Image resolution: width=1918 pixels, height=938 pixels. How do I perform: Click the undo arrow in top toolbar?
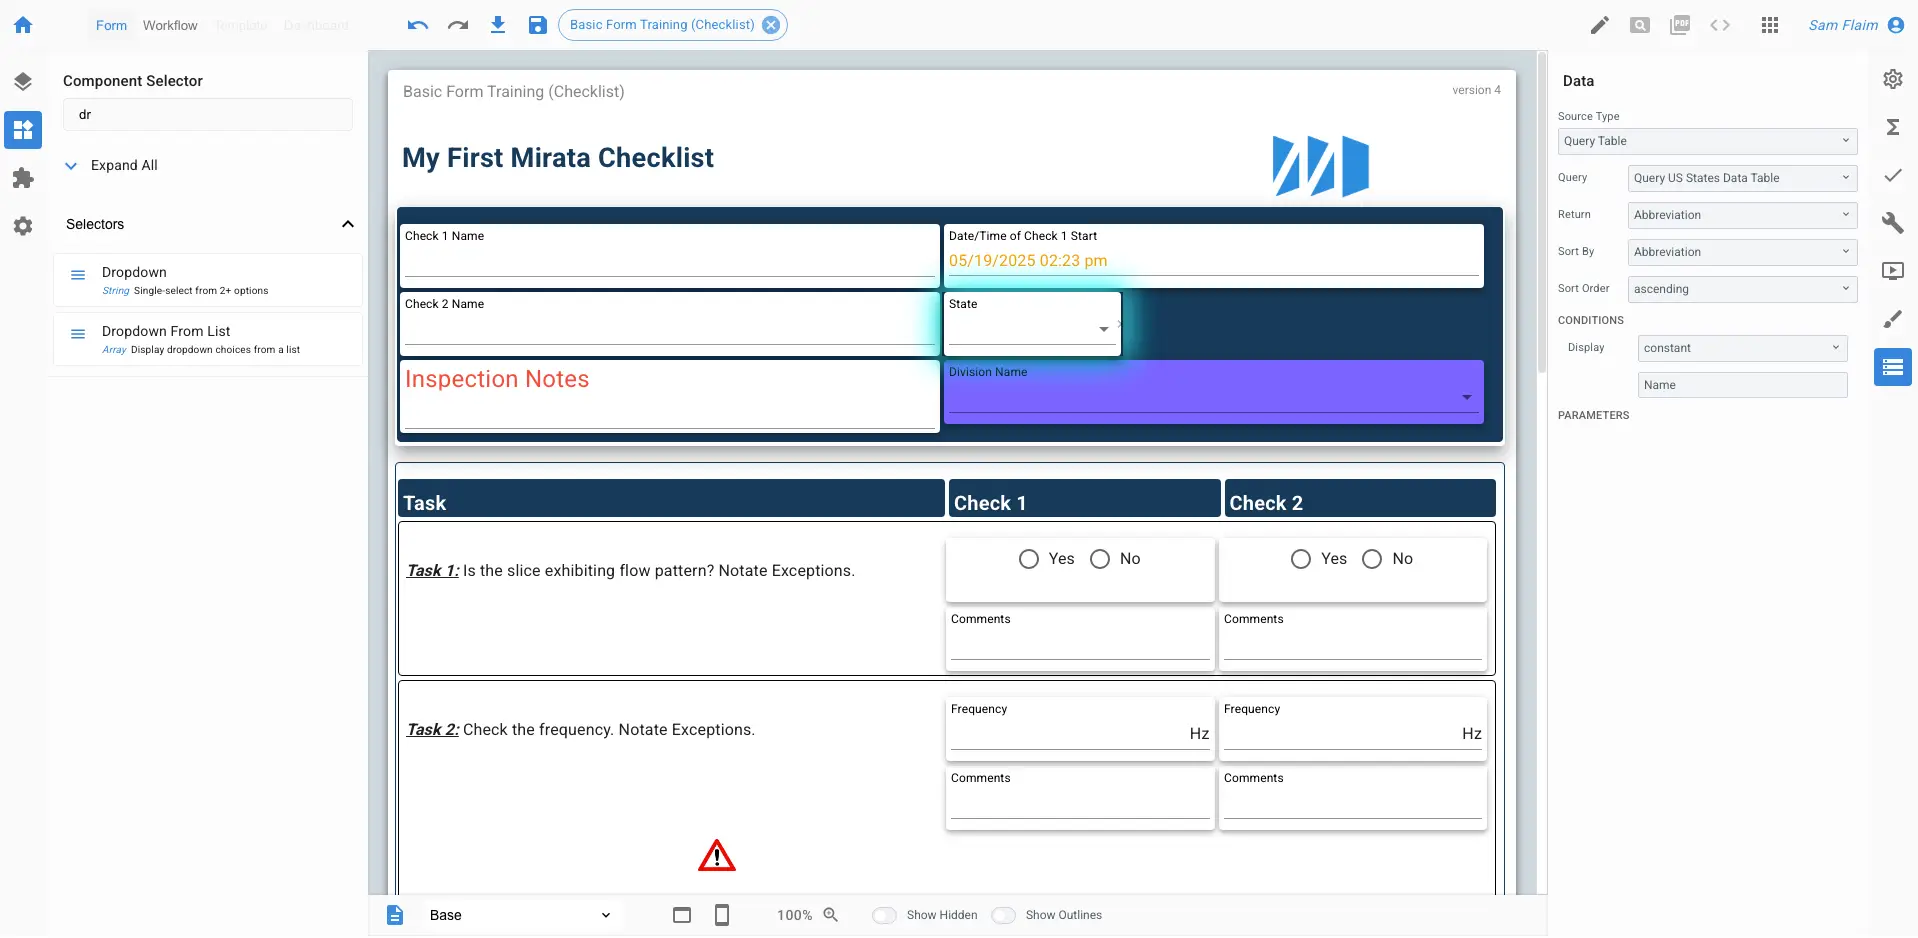click(417, 25)
